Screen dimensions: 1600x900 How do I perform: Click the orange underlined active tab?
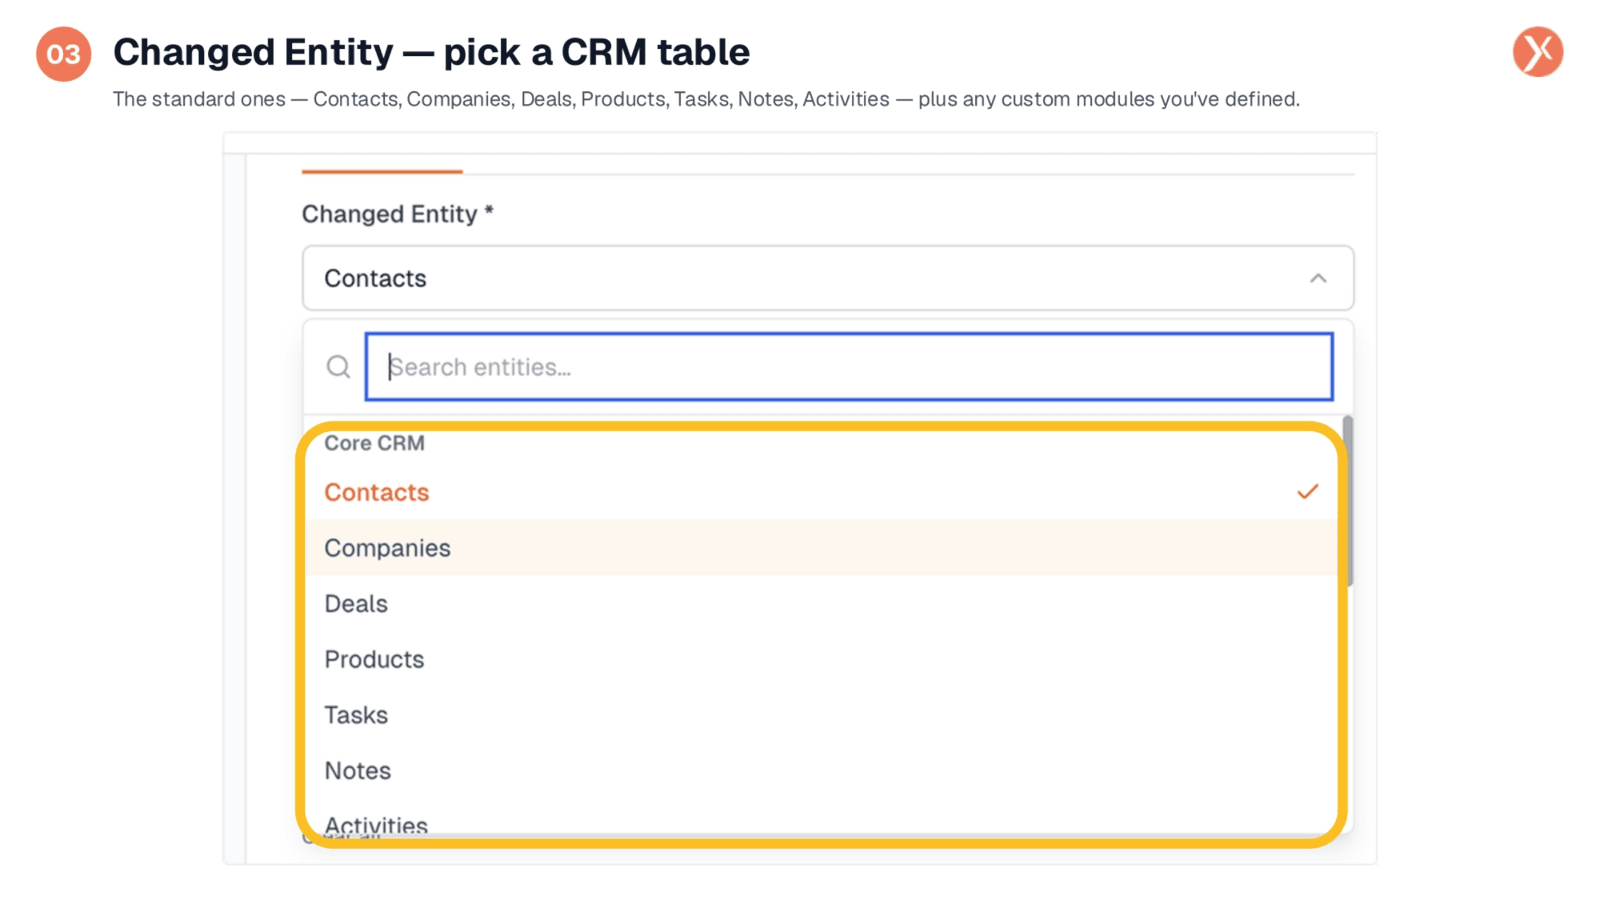(382, 171)
